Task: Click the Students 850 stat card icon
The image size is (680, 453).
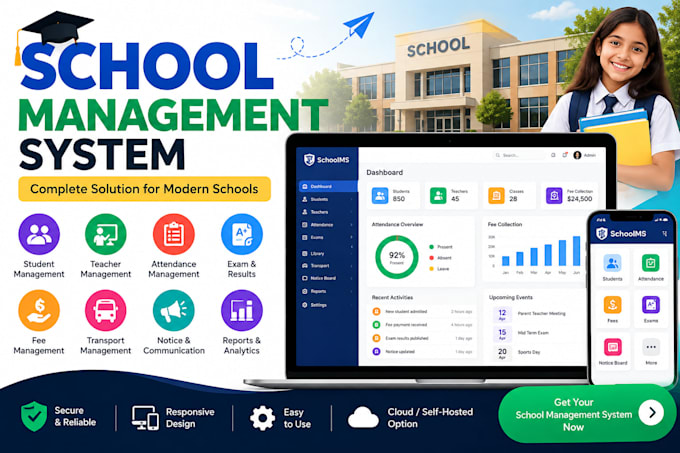Action: click(380, 196)
